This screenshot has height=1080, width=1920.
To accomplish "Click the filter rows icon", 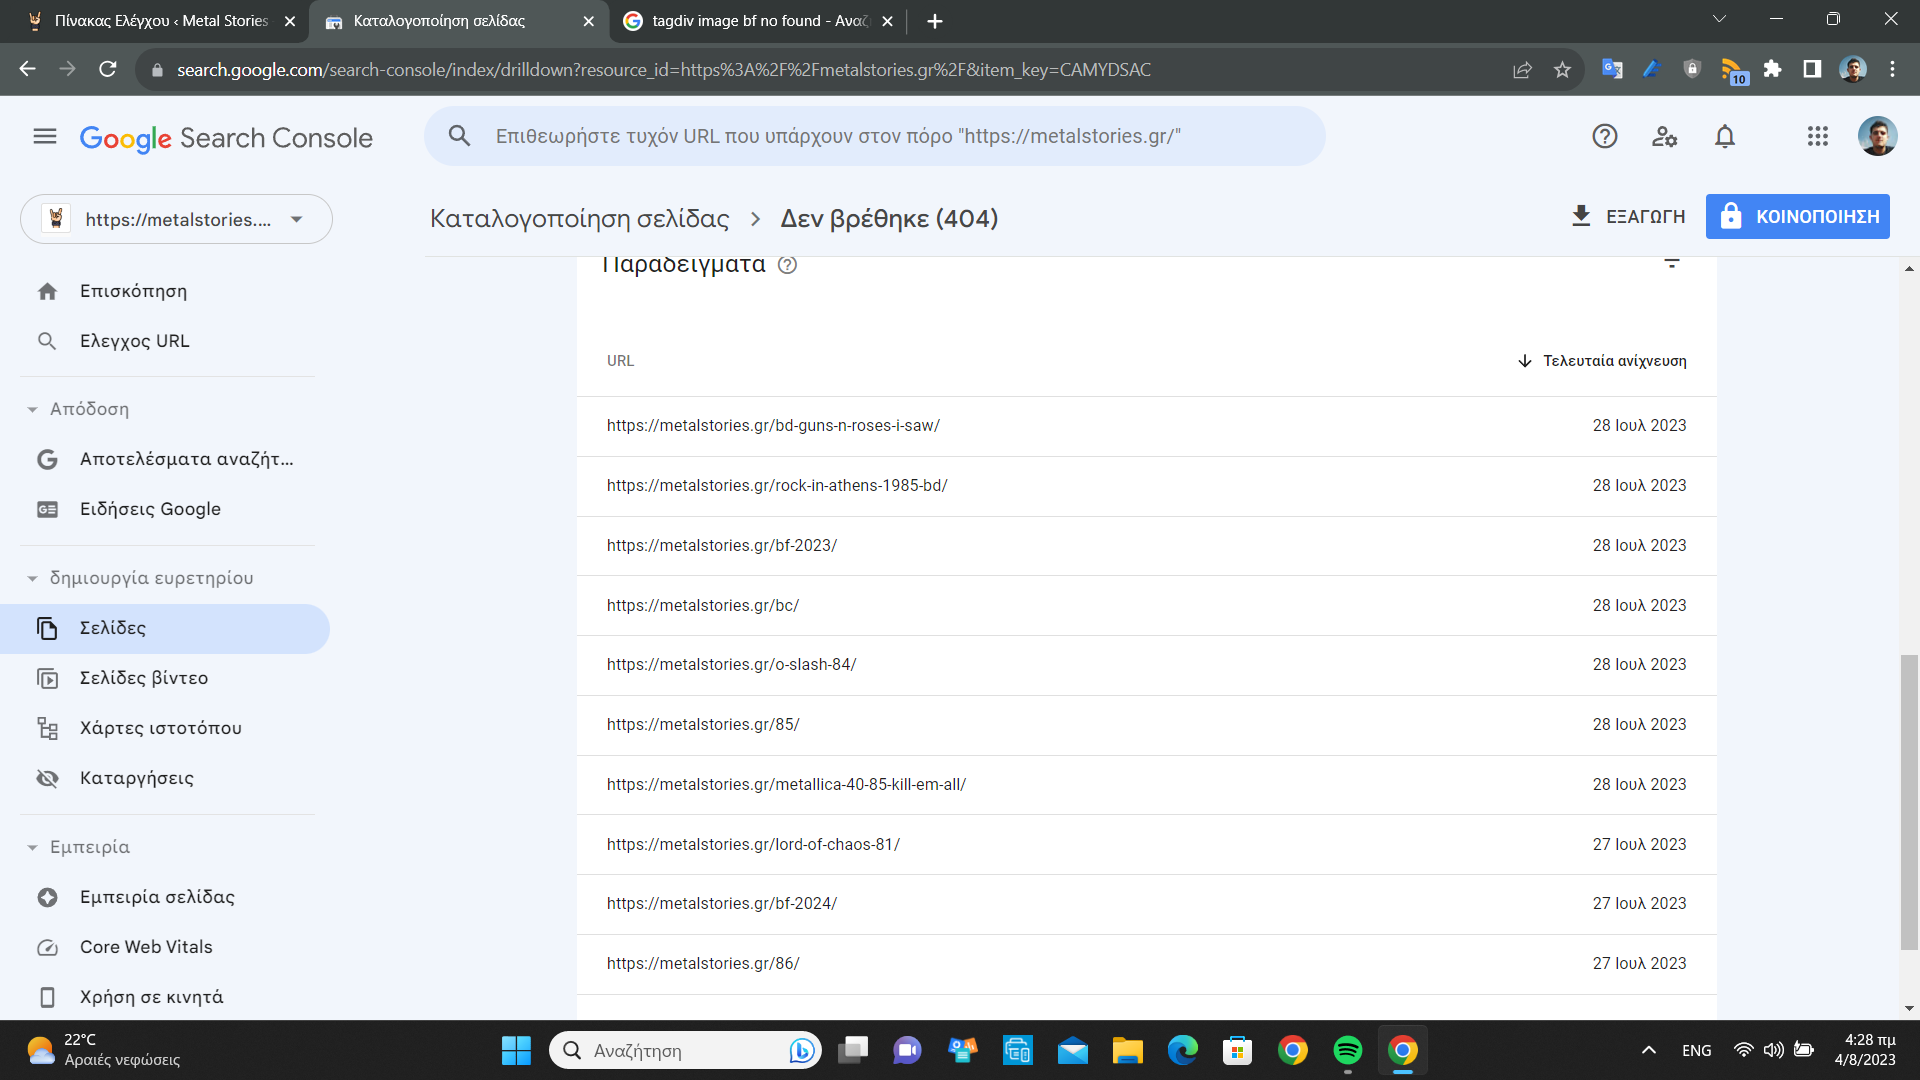I will (x=1672, y=264).
